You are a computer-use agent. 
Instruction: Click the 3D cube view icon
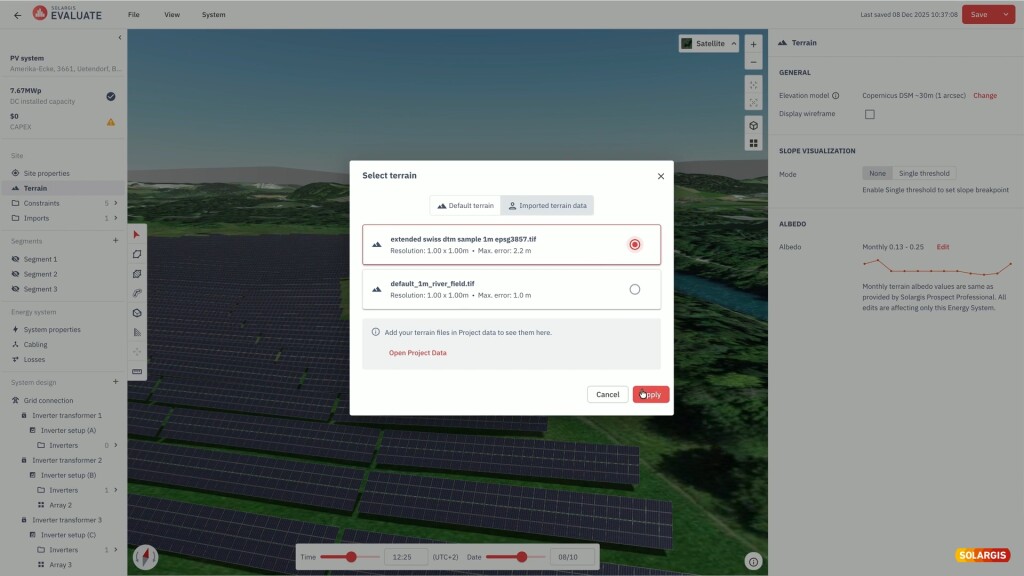pos(753,125)
